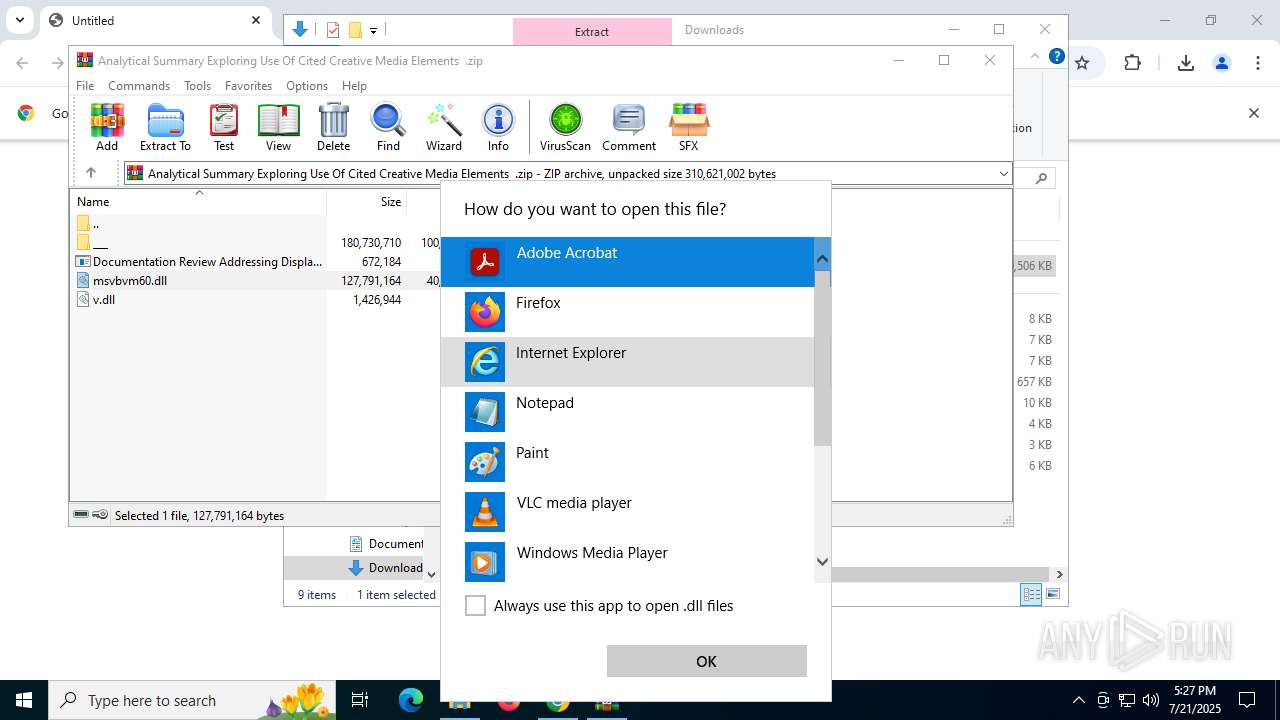The image size is (1280, 720).
Task: Run the Test archive tool
Action: (x=224, y=127)
